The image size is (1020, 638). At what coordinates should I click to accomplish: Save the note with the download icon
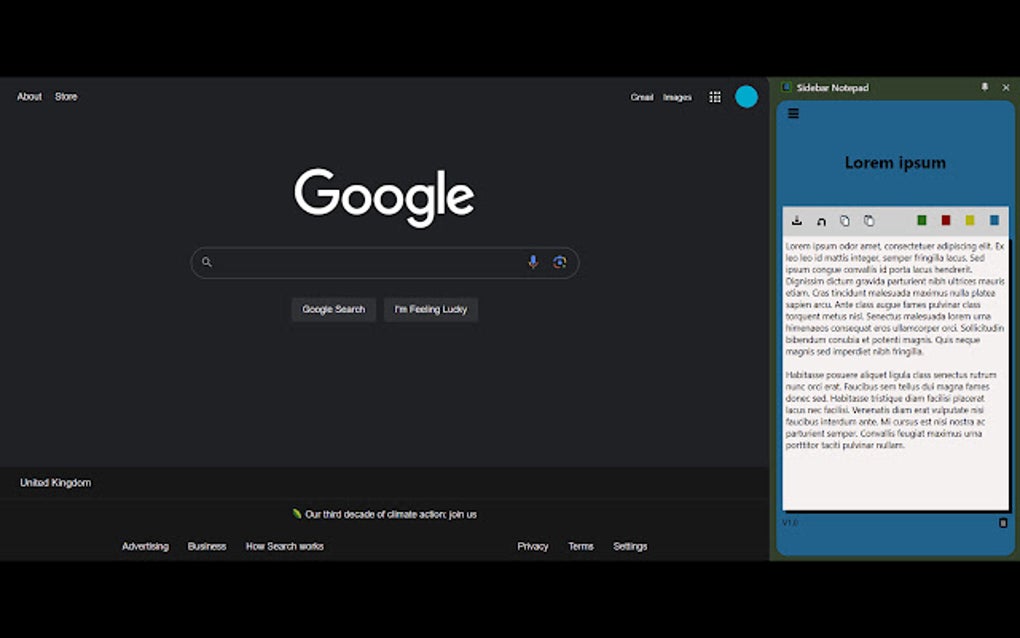tap(797, 220)
